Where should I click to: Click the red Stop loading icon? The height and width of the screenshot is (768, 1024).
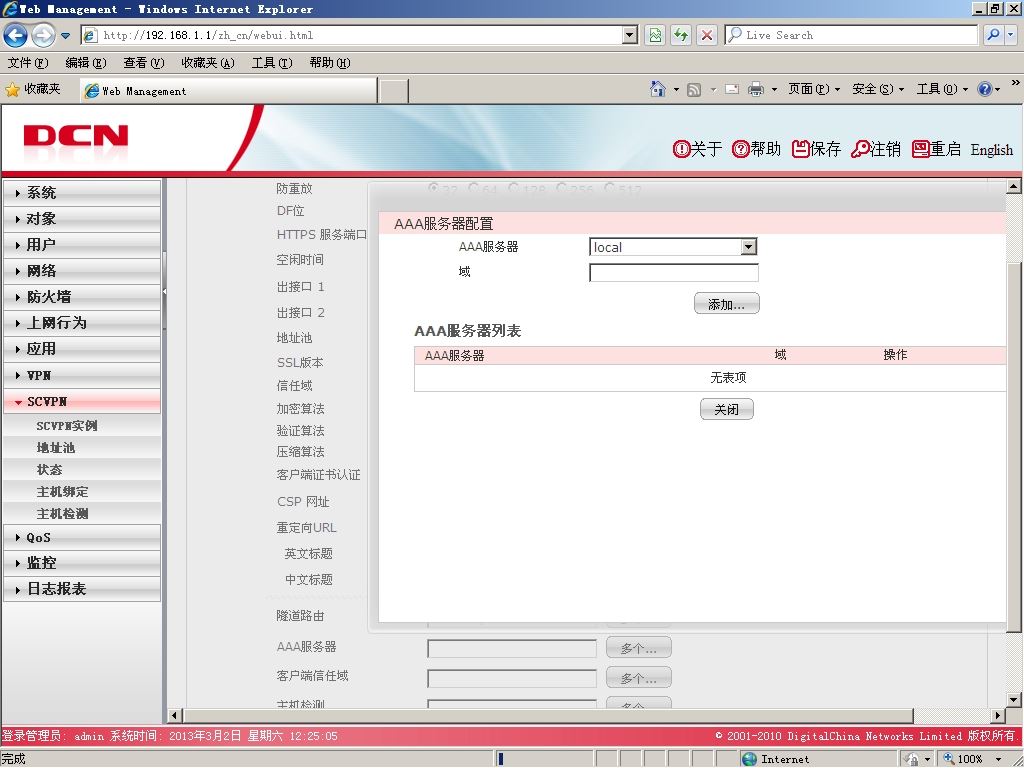(x=707, y=35)
